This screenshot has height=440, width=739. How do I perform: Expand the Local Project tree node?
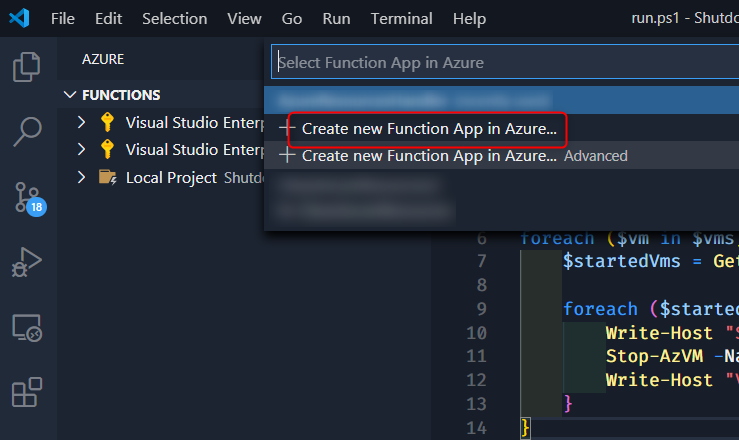83,177
